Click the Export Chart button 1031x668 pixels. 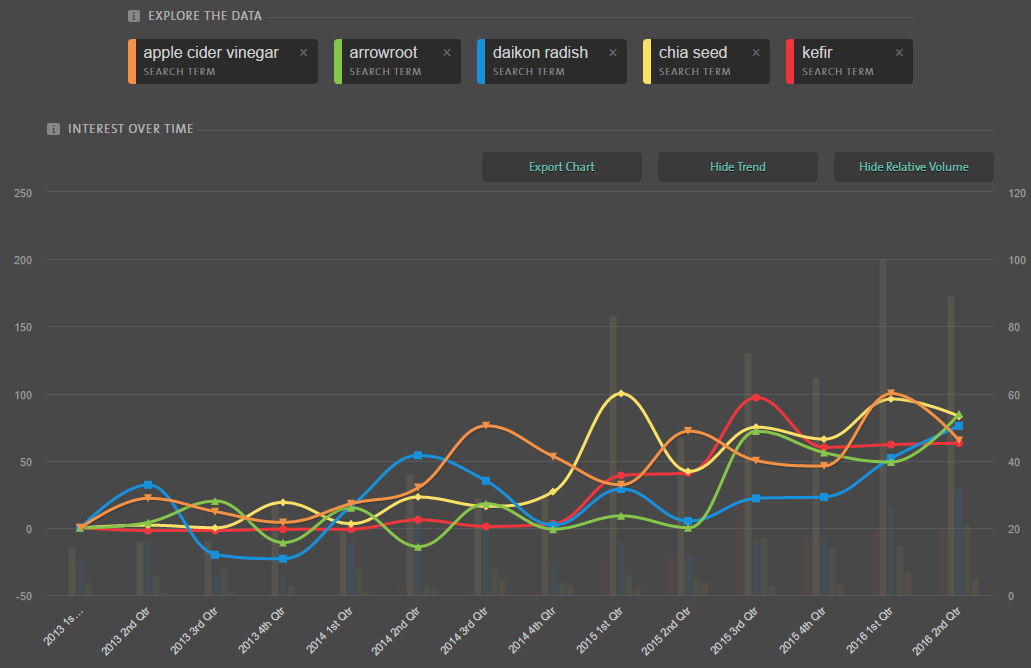pos(561,167)
